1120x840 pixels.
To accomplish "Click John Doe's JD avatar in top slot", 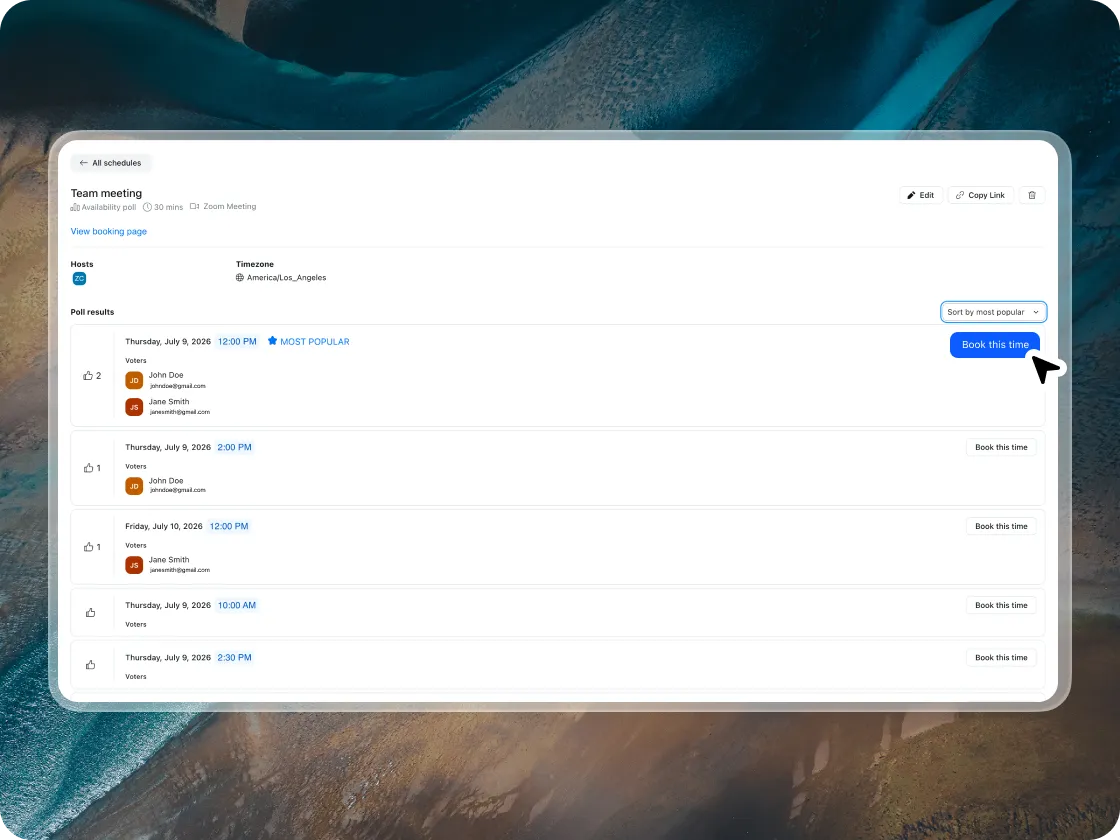I will [134, 380].
